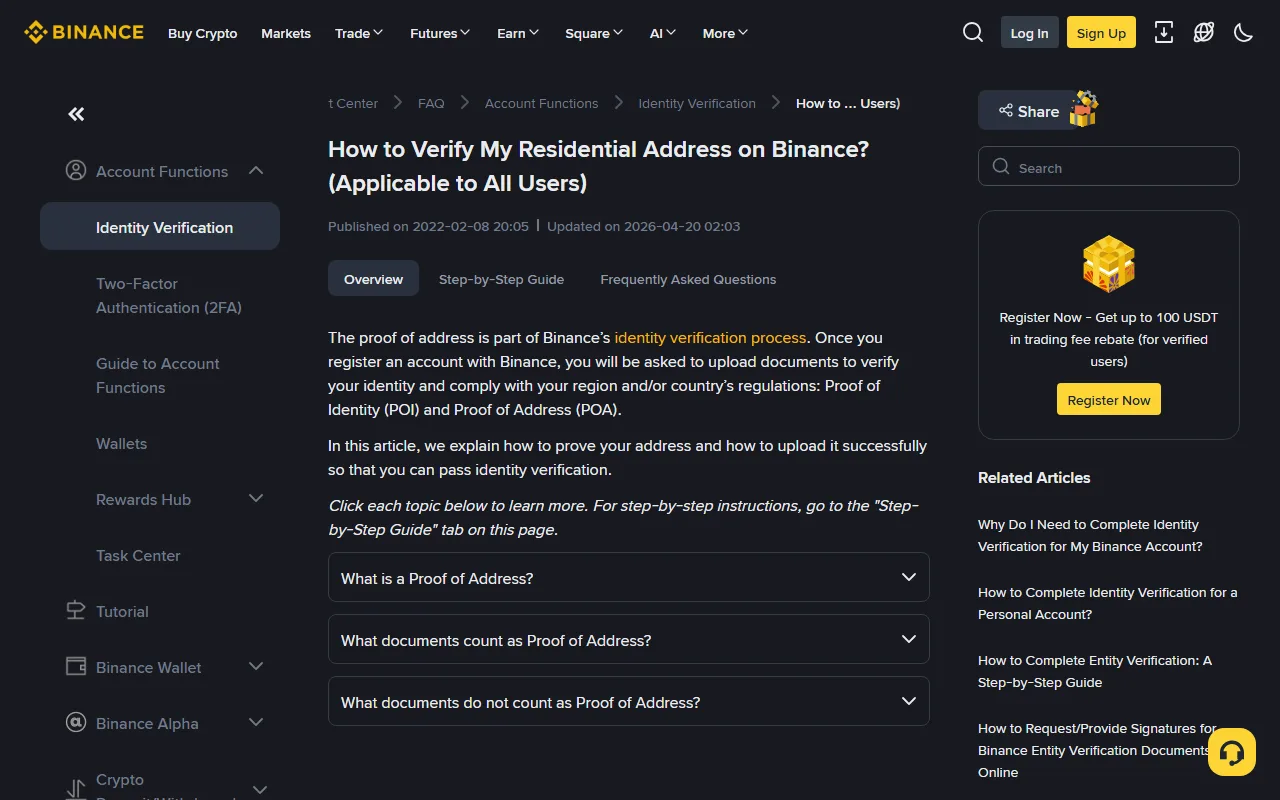The height and width of the screenshot is (800, 1280).
Task: Click the Crypto deposit arrows icon
Action: 75,790
